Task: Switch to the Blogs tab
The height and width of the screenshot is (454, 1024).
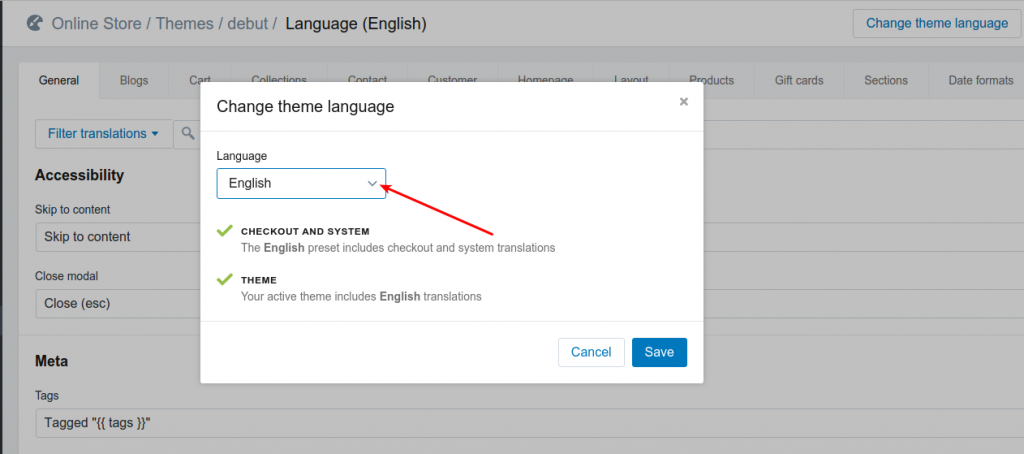Action: (x=134, y=80)
